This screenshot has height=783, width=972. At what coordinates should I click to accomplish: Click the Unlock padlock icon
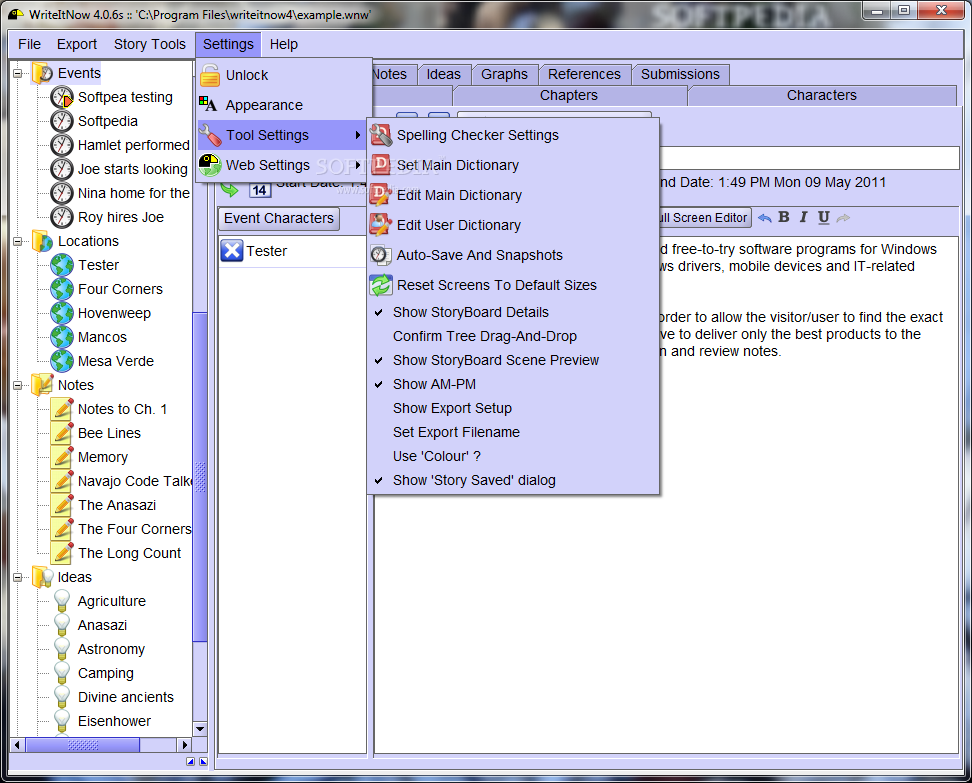(x=210, y=75)
